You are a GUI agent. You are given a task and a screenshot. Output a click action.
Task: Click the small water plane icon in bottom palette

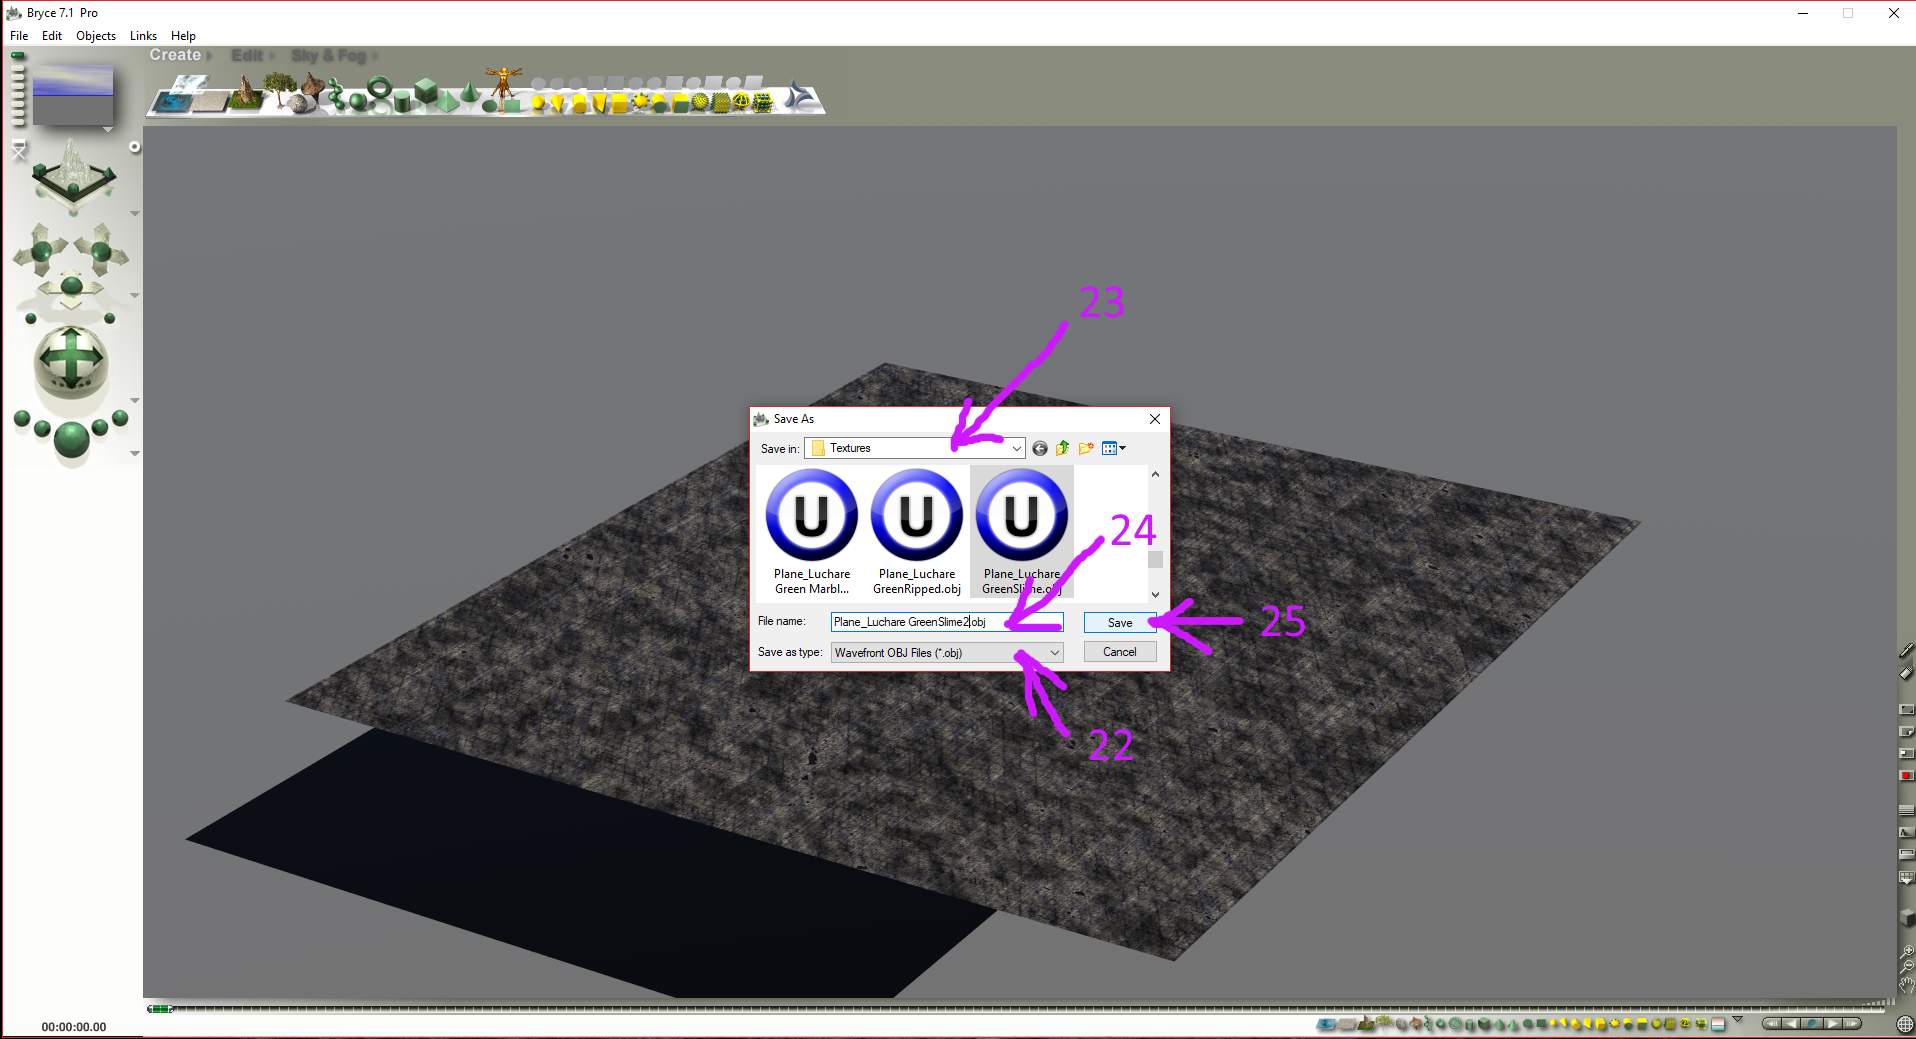tap(1326, 1024)
